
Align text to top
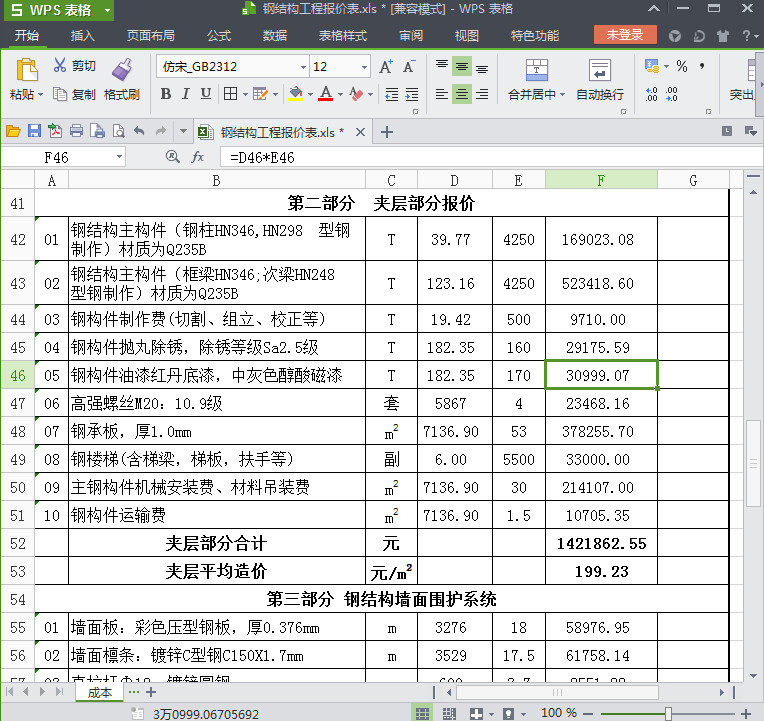click(442, 66)
